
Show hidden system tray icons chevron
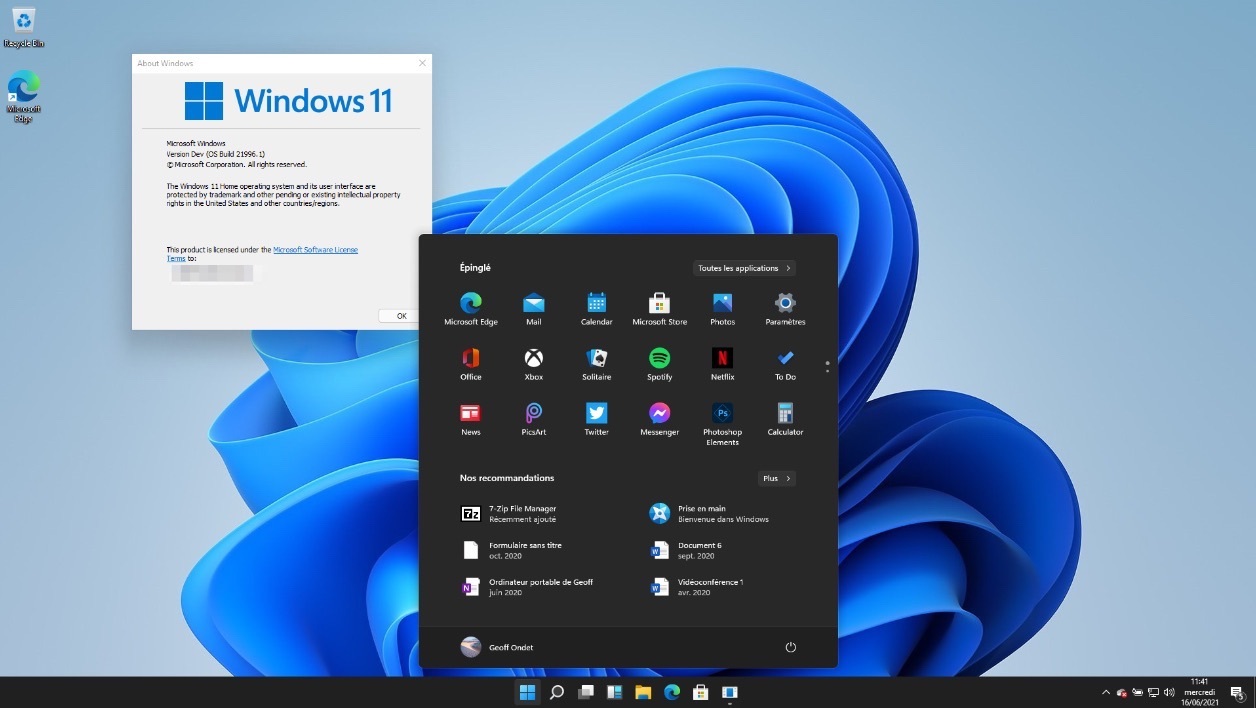click(1105, 692)
